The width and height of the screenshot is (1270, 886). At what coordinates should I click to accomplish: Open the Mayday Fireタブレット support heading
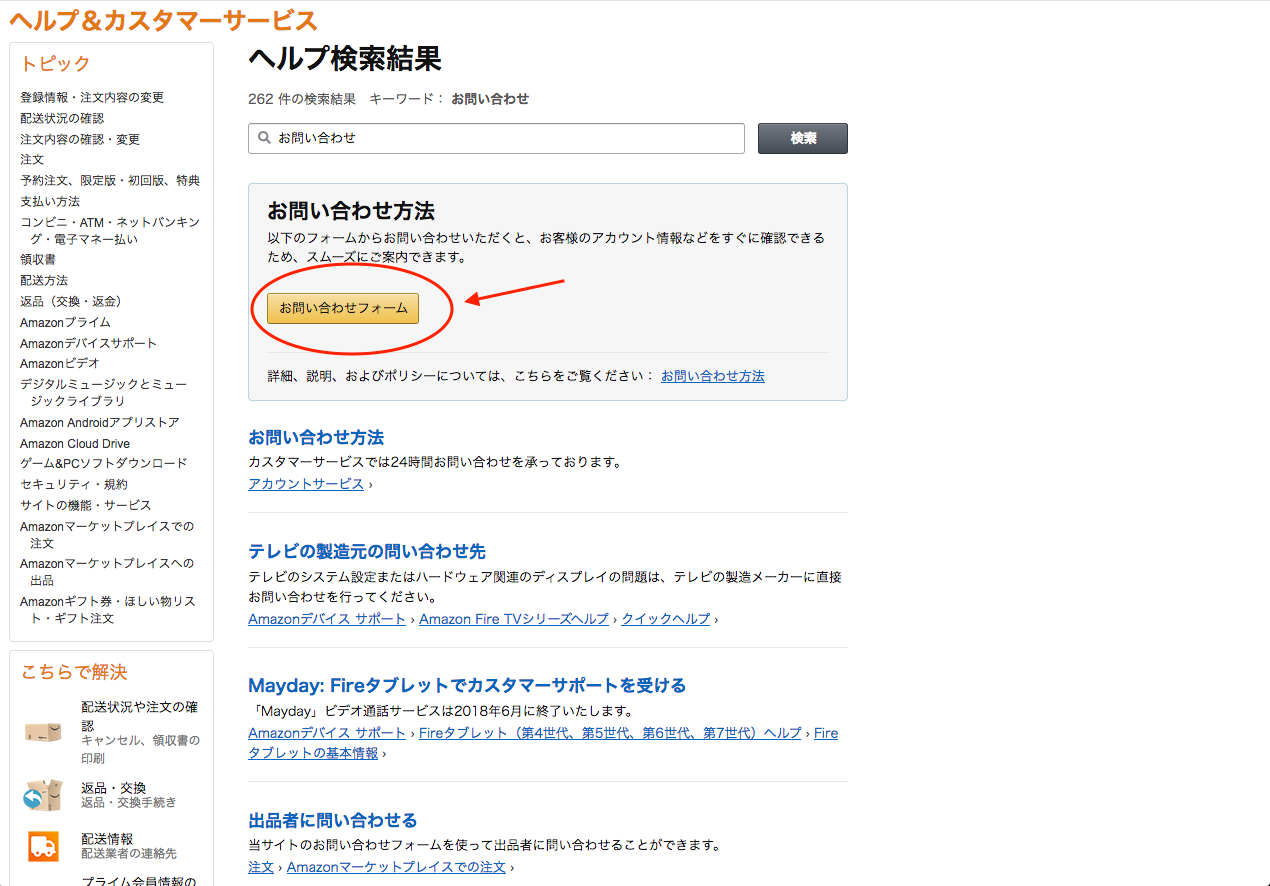pos(466,685)
